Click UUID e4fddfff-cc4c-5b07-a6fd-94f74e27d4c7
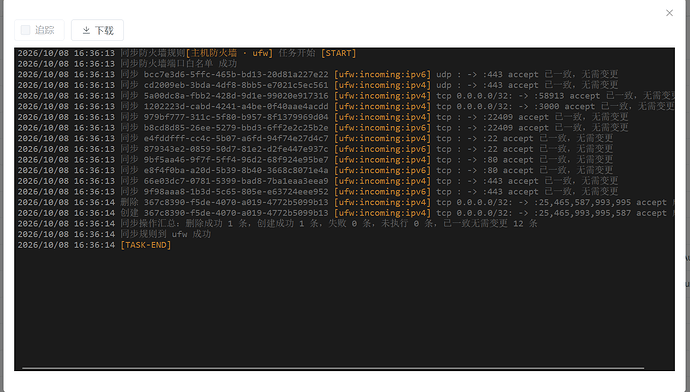Viewport: 690px width, 392px height. [236, 138]
